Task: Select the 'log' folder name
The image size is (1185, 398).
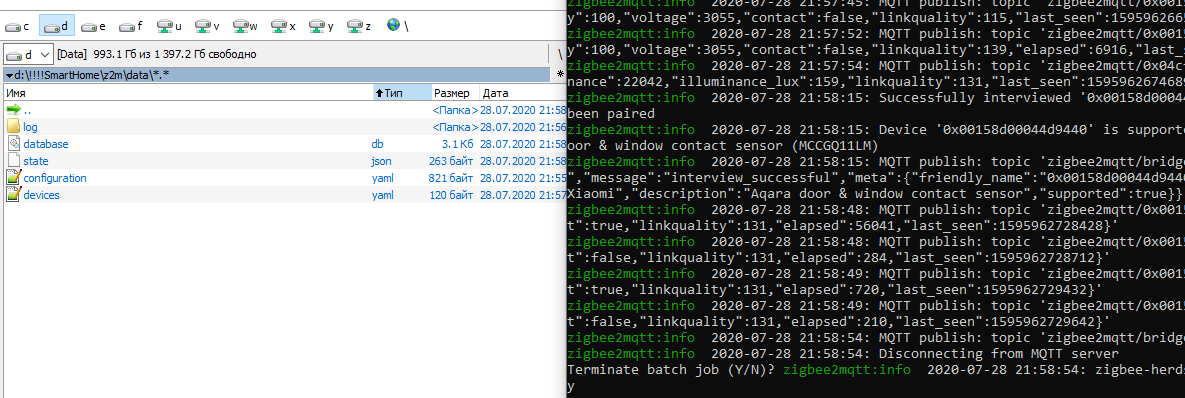Action: (30, 127)
